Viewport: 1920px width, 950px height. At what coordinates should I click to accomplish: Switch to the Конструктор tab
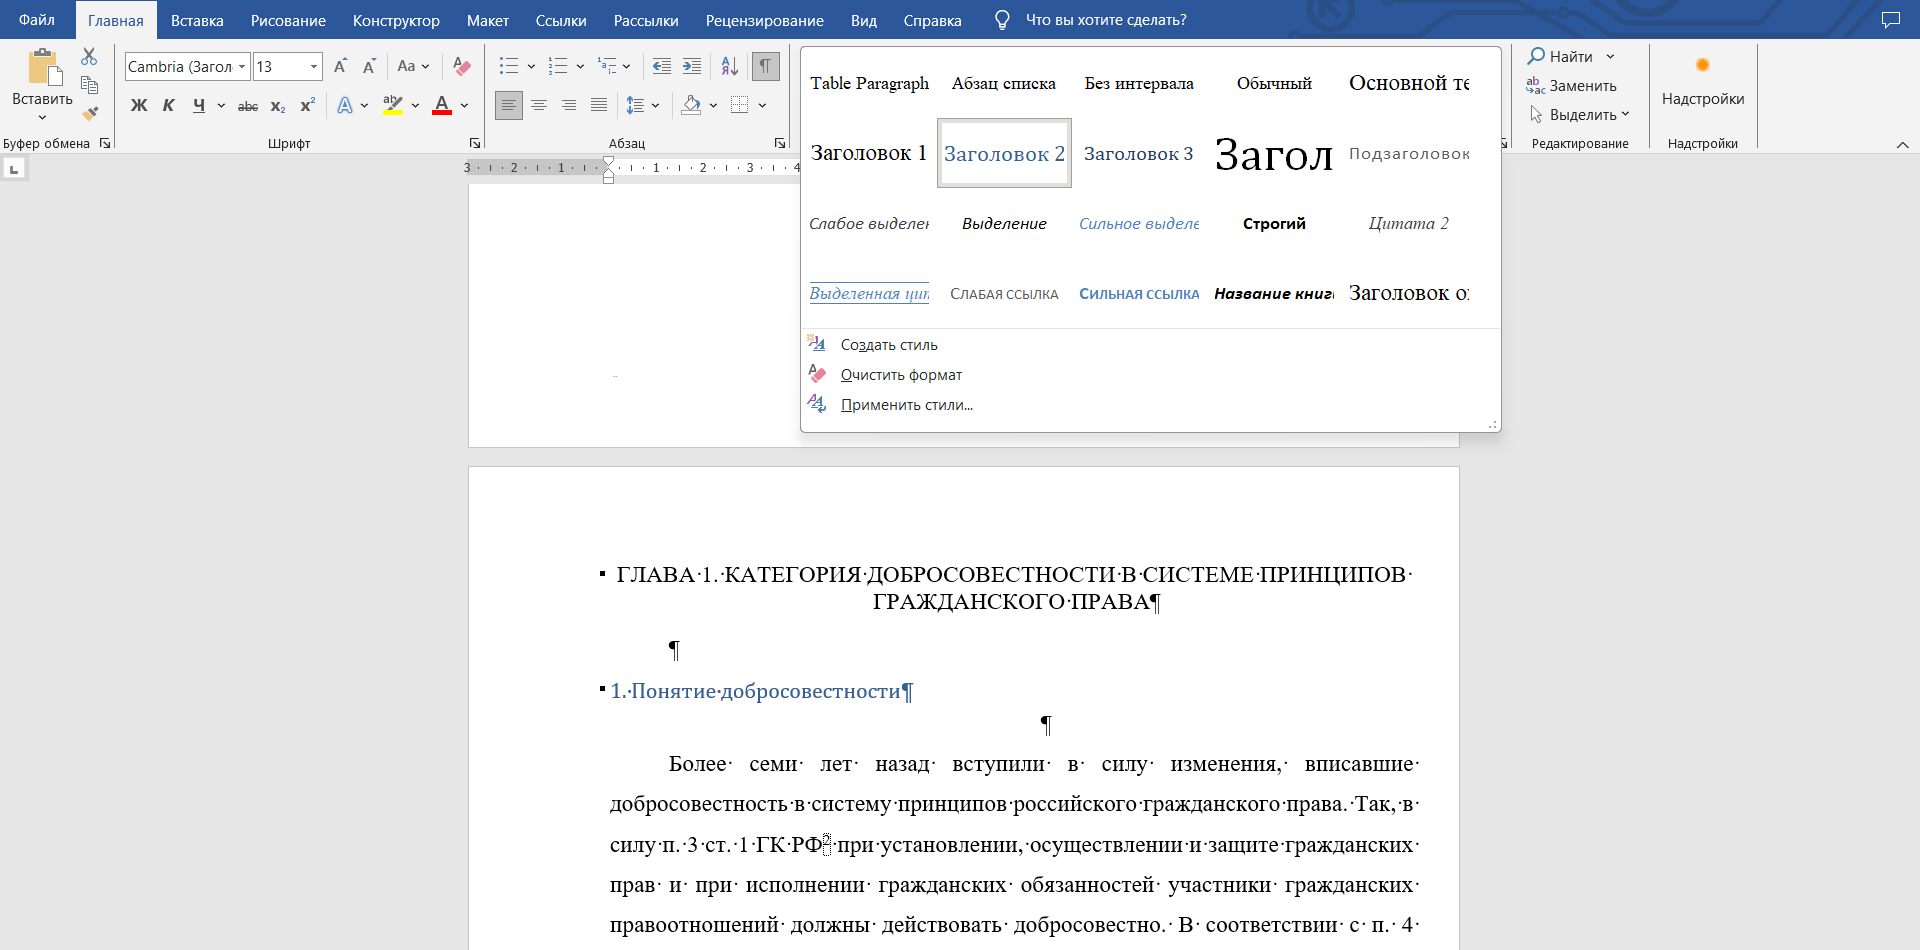396,20
